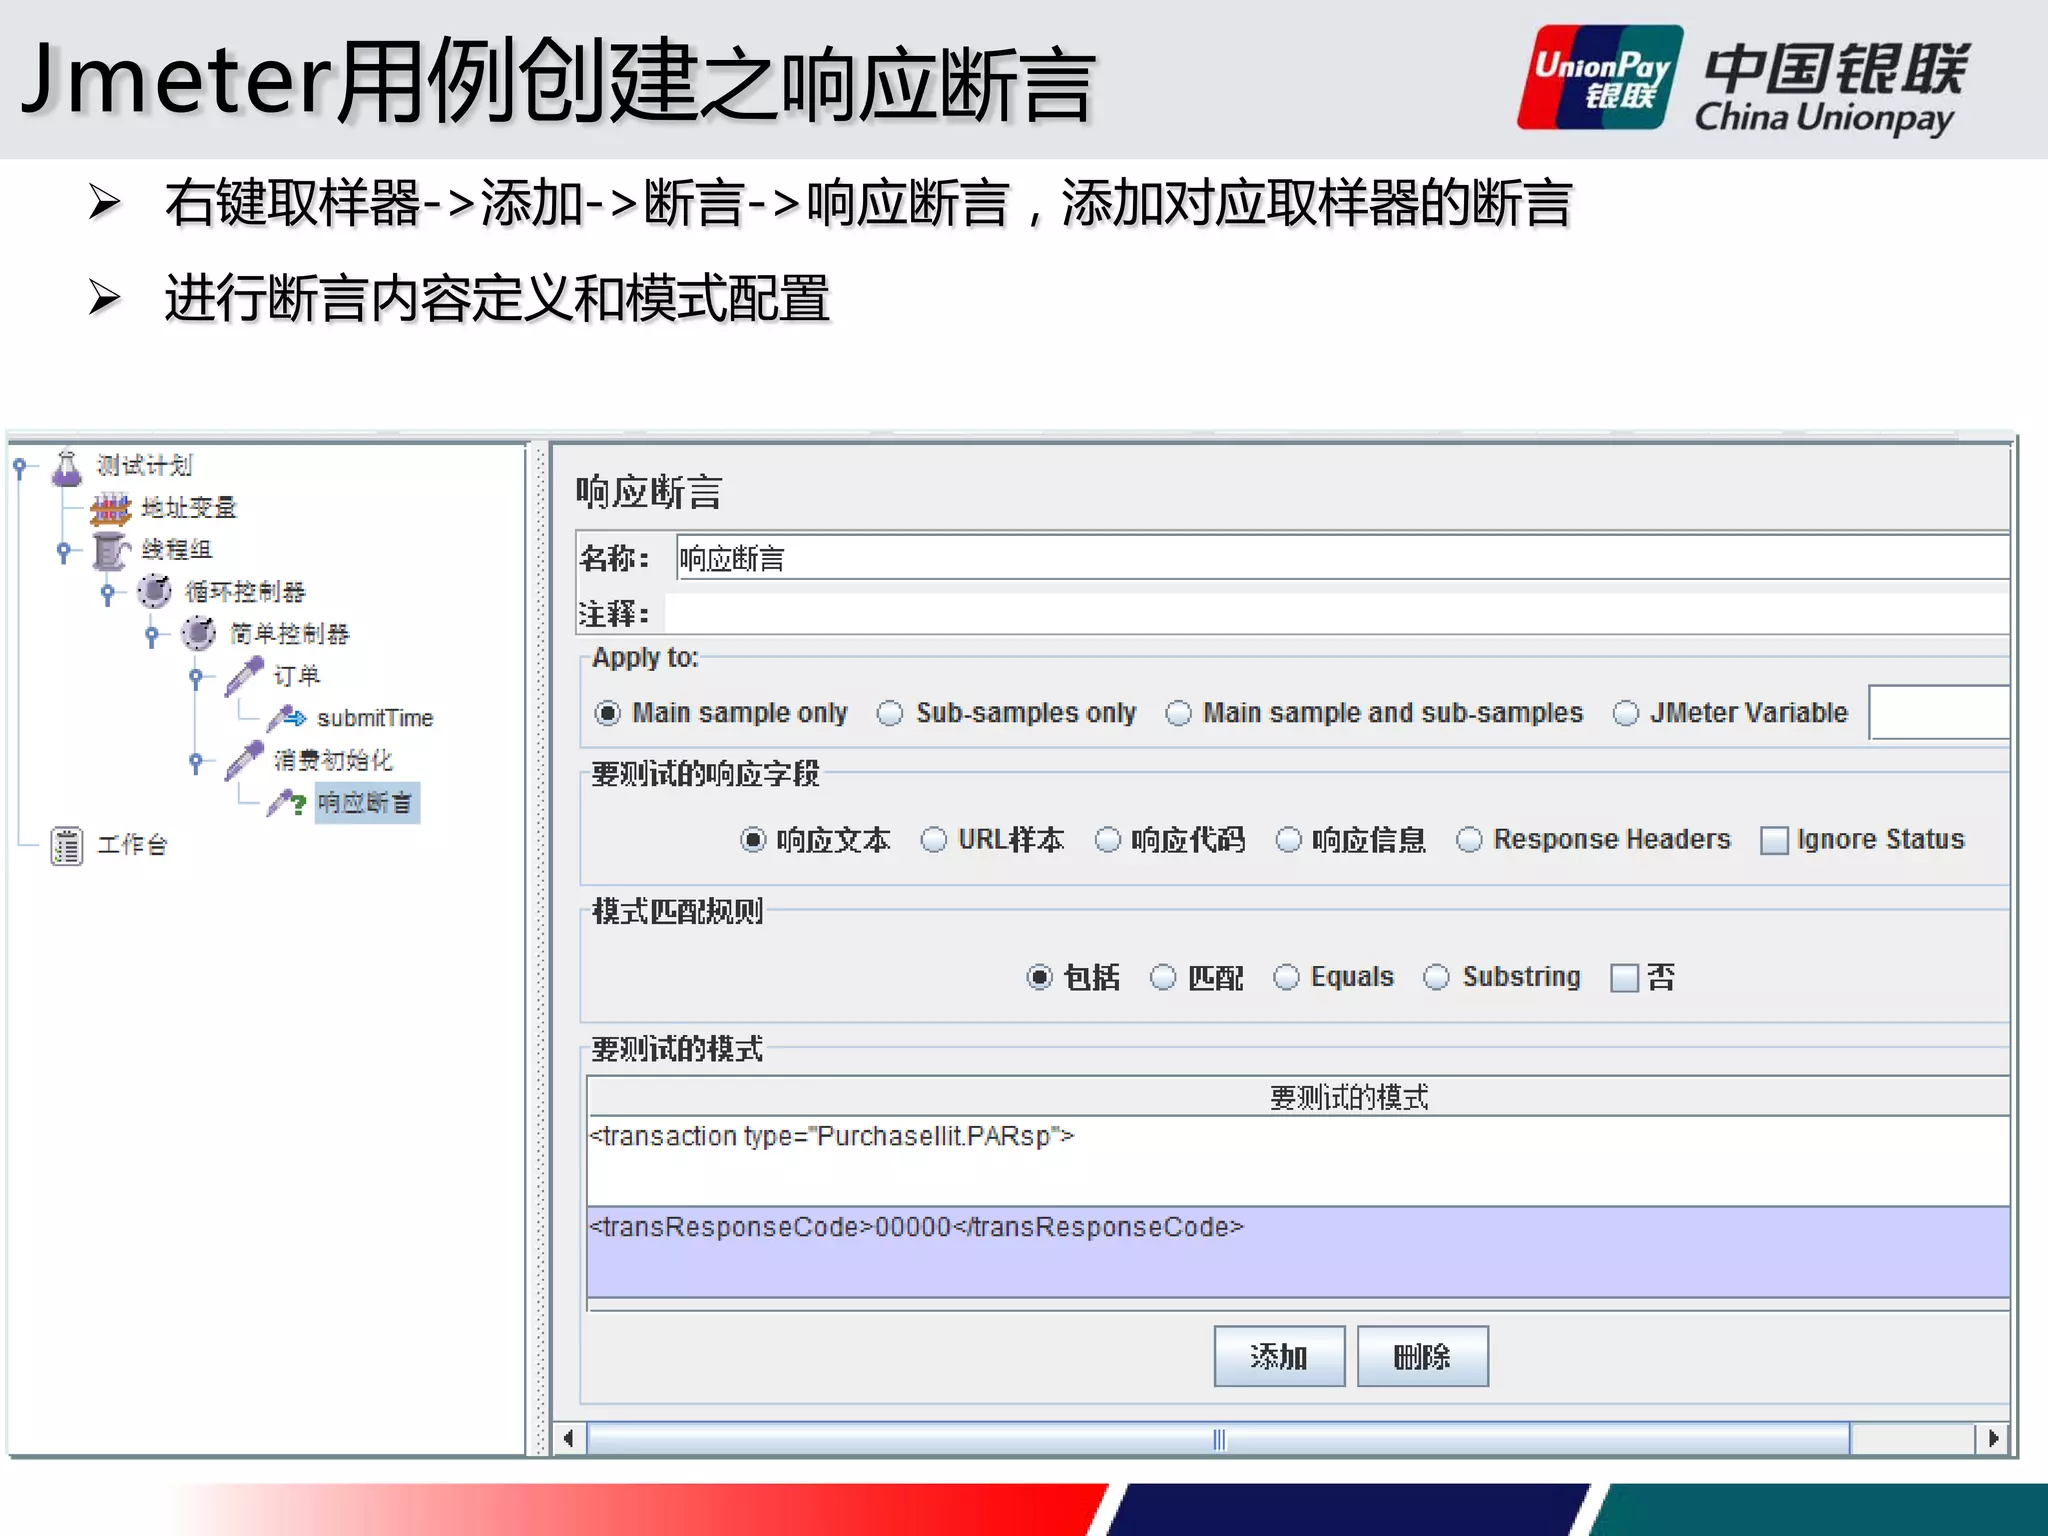Click the transResponseCode pattern row
Screen dimensions: 2048x1536
coord(1298,1252)
